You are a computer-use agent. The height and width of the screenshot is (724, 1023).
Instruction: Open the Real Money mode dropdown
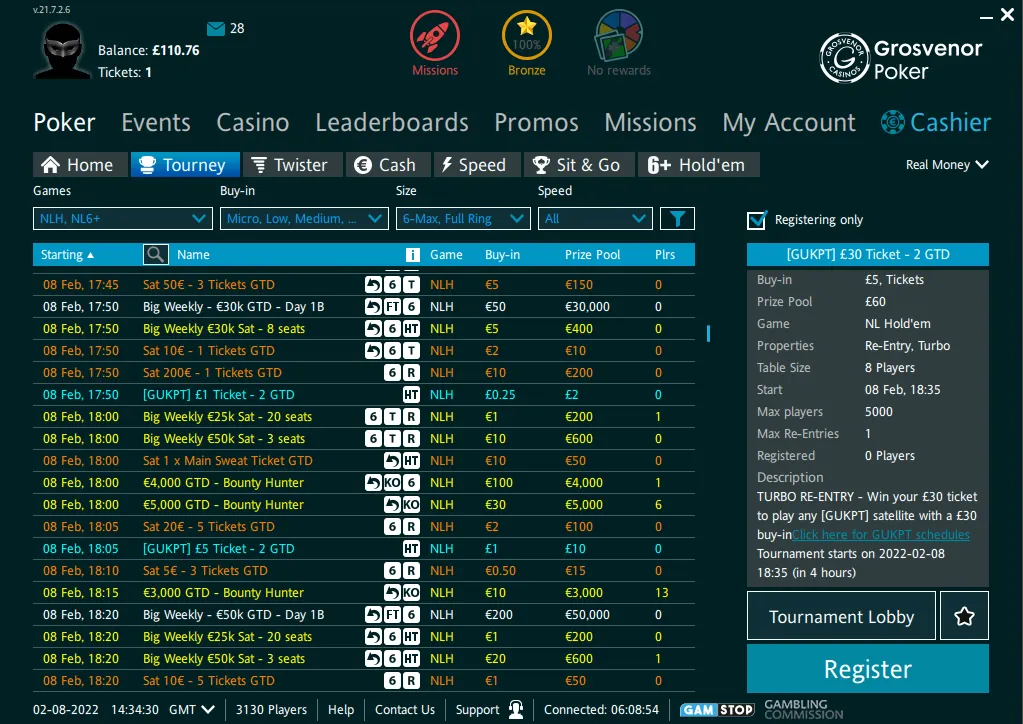pyautogui.click(x=946, y=165)
